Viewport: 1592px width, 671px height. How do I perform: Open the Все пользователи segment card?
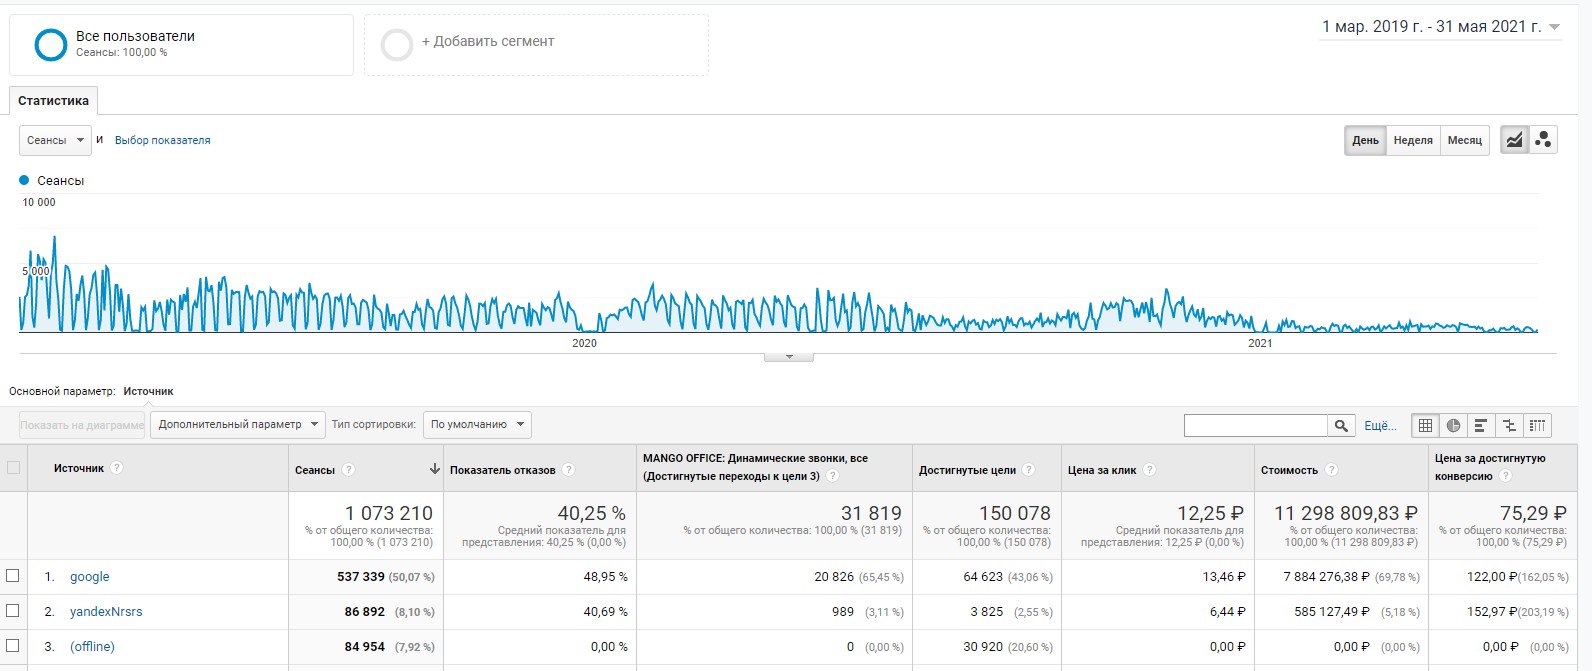tap(181, 45)
